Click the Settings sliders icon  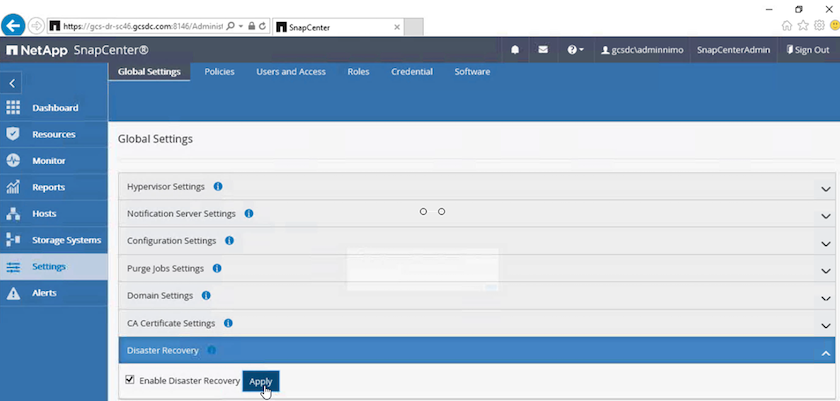13,267
